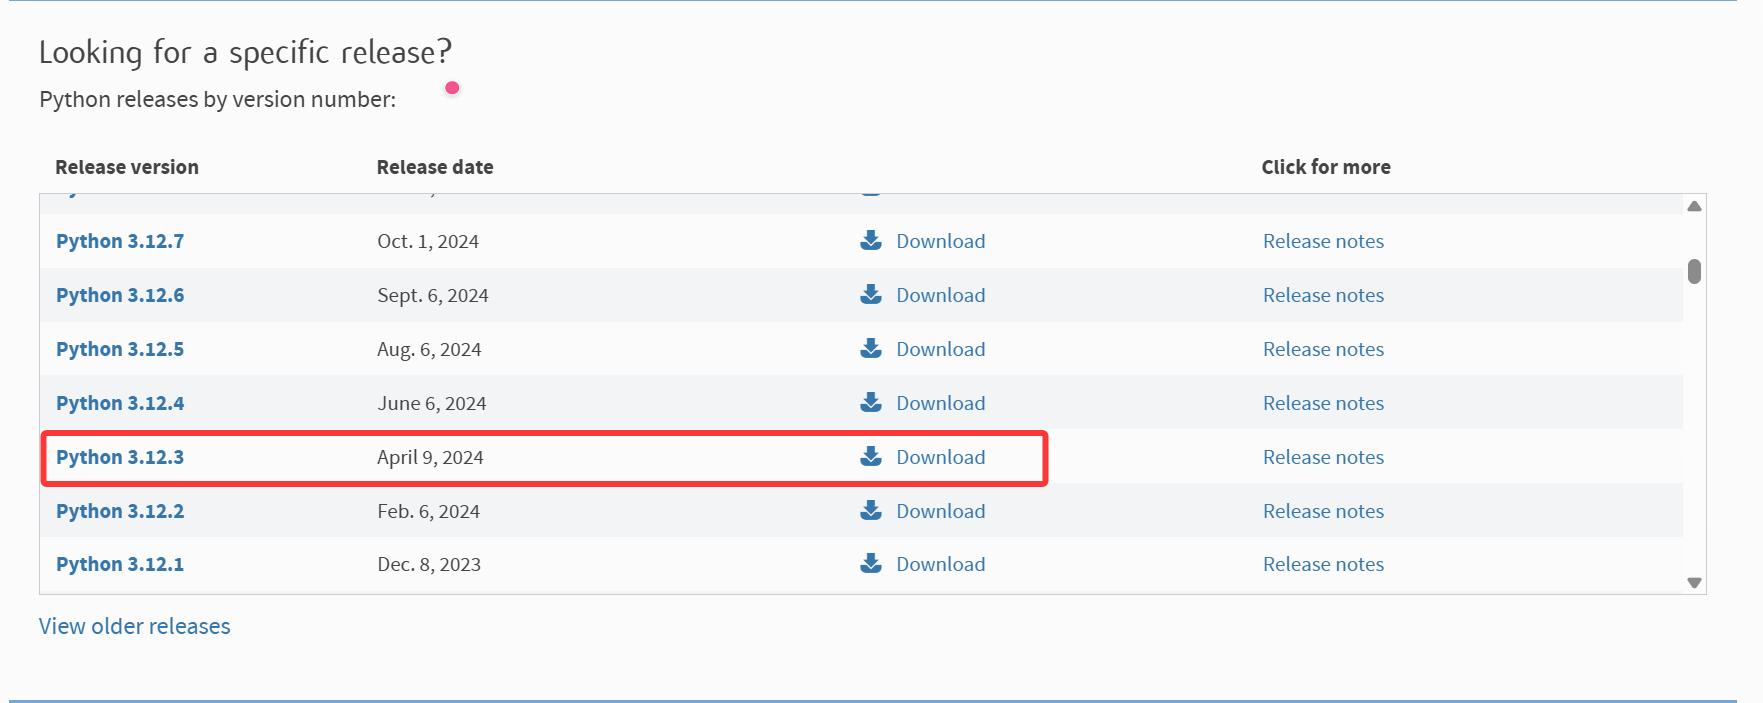Select the date Sept. 6, 2024
Viewport: 1763px width, 703px height.
[433, 295]
